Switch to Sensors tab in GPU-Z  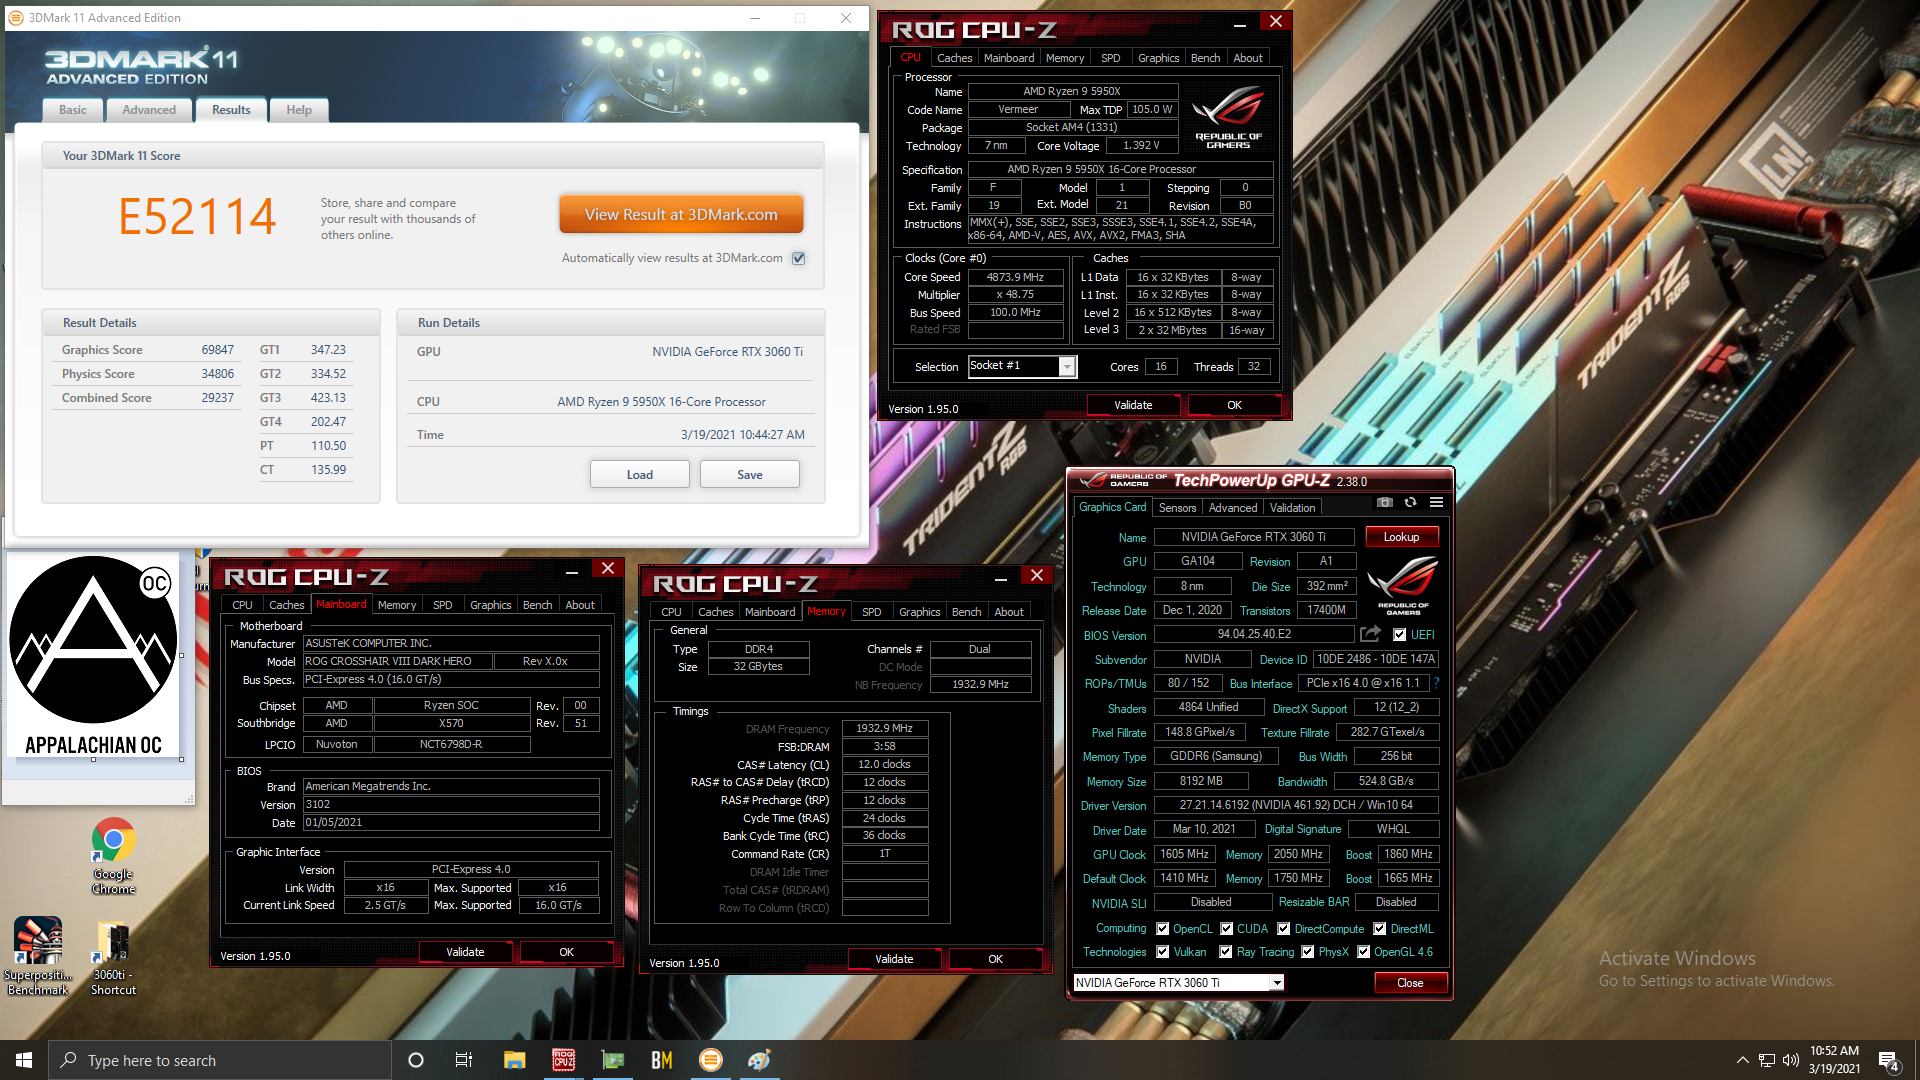point(1177,508)
